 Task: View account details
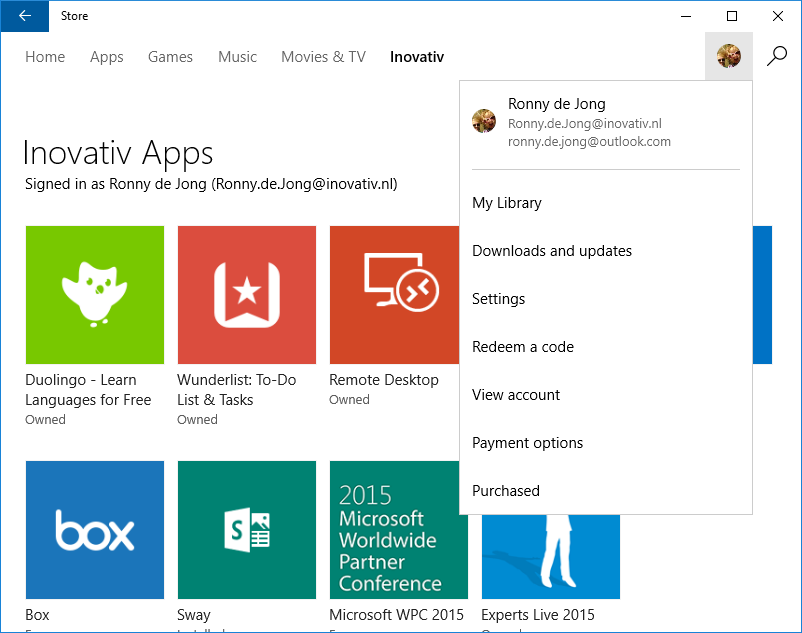[516, 394]
